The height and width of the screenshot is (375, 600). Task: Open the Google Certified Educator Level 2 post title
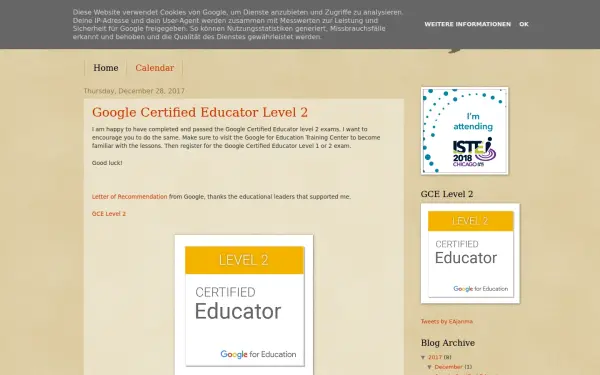(x=200, y=112)
